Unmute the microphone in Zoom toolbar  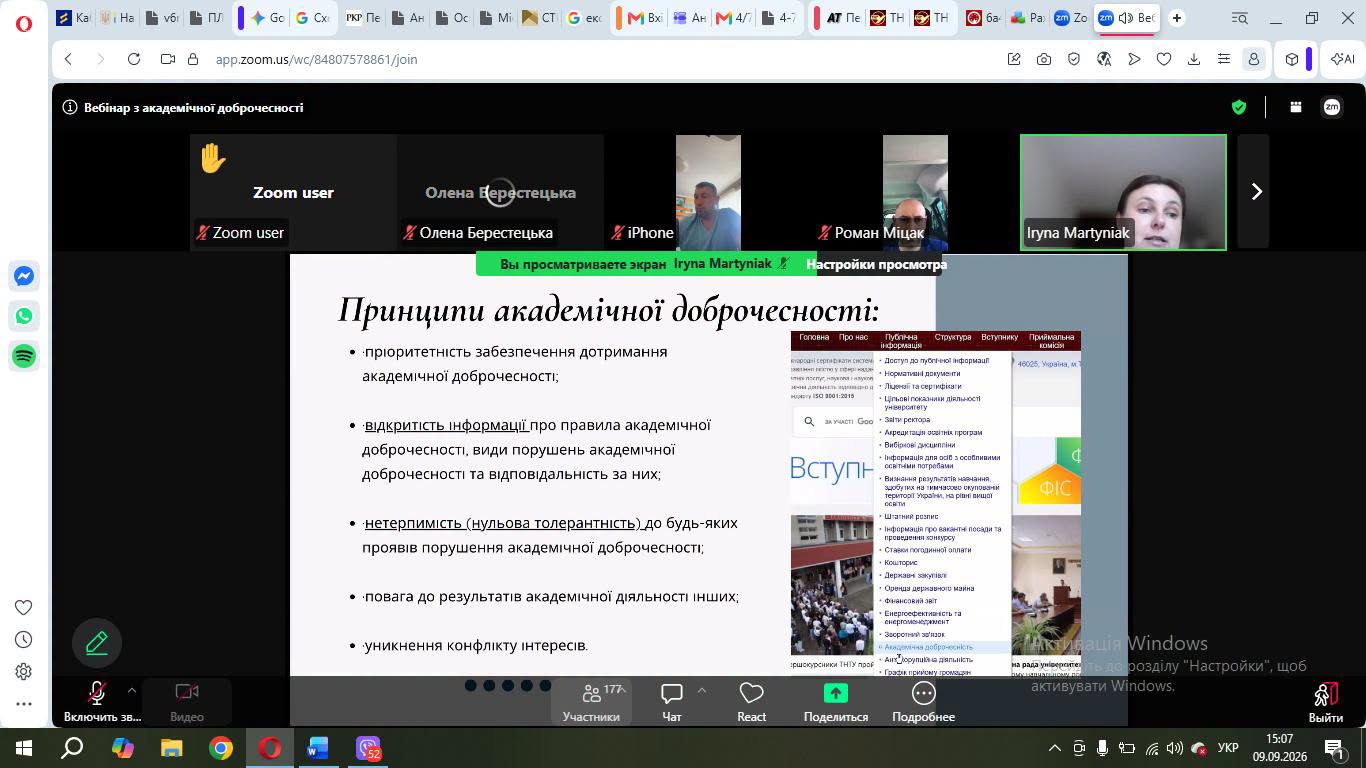[x=97, y=702]
